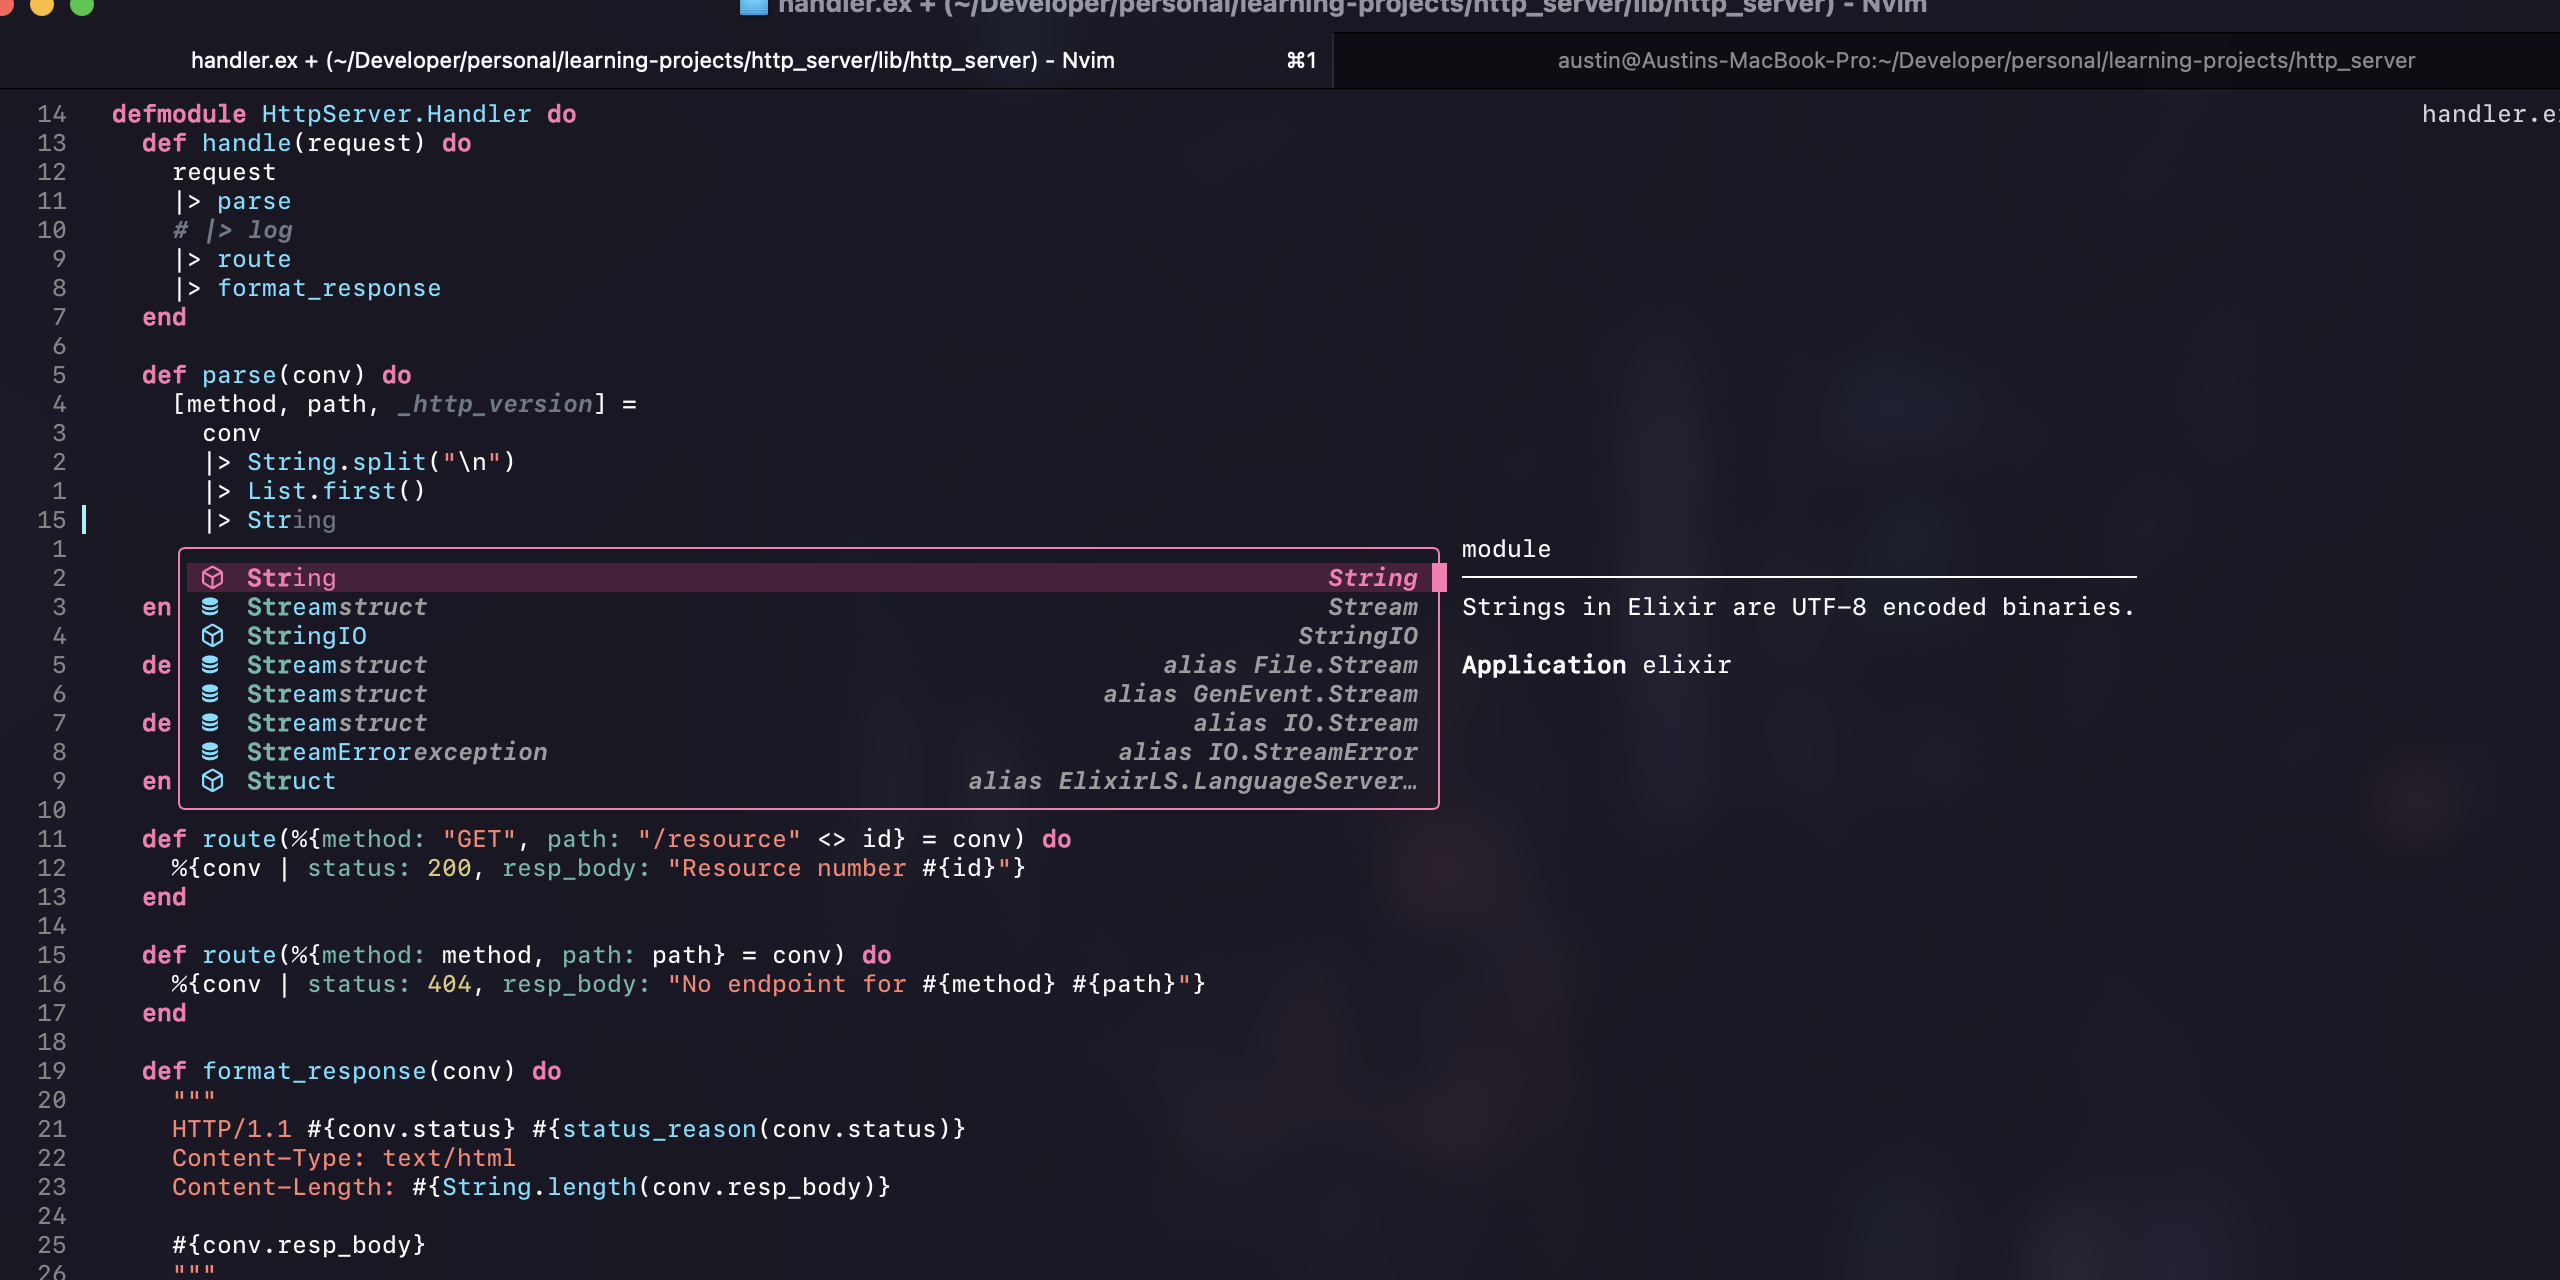Screen dimensions: 2560x1280
Task: Click the 'Application elixir' documentation line
Action: coord(1596,665)
